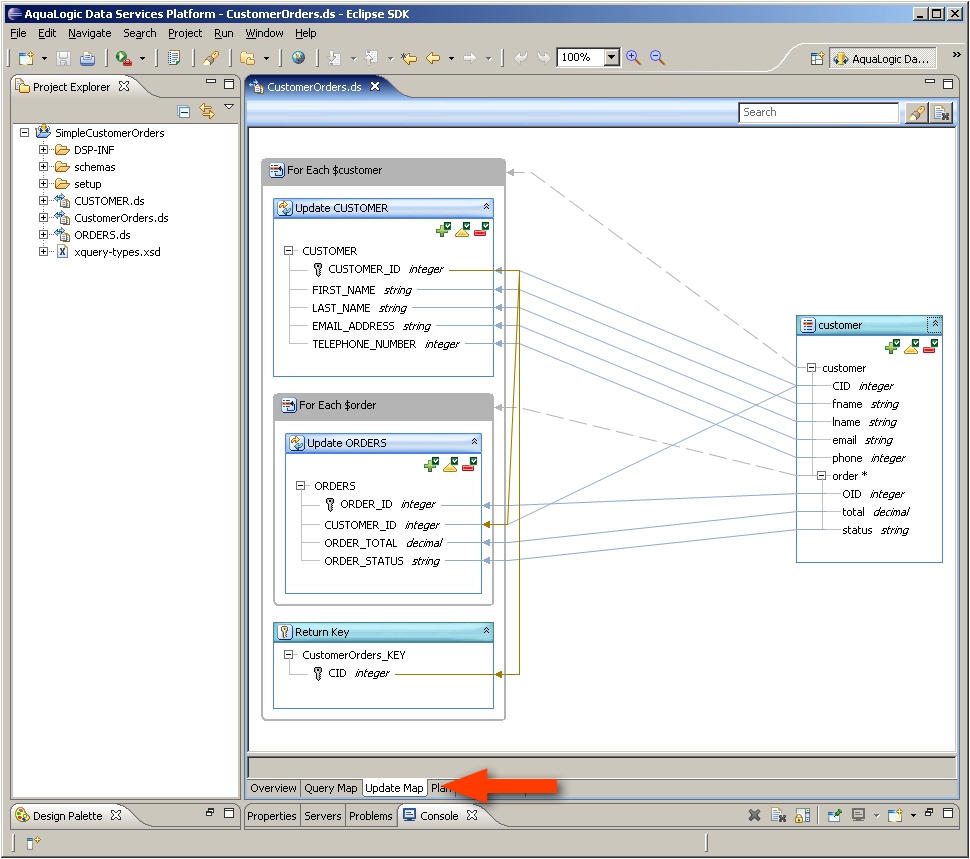Toggle the create (plus) option on customer block

893,347
